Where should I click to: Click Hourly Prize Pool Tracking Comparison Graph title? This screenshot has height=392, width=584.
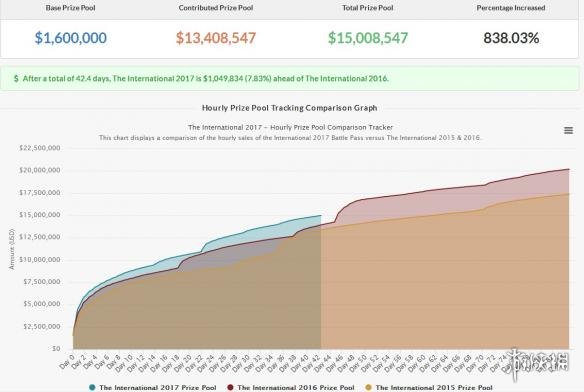pyautogui.click(x=289, y=108)
